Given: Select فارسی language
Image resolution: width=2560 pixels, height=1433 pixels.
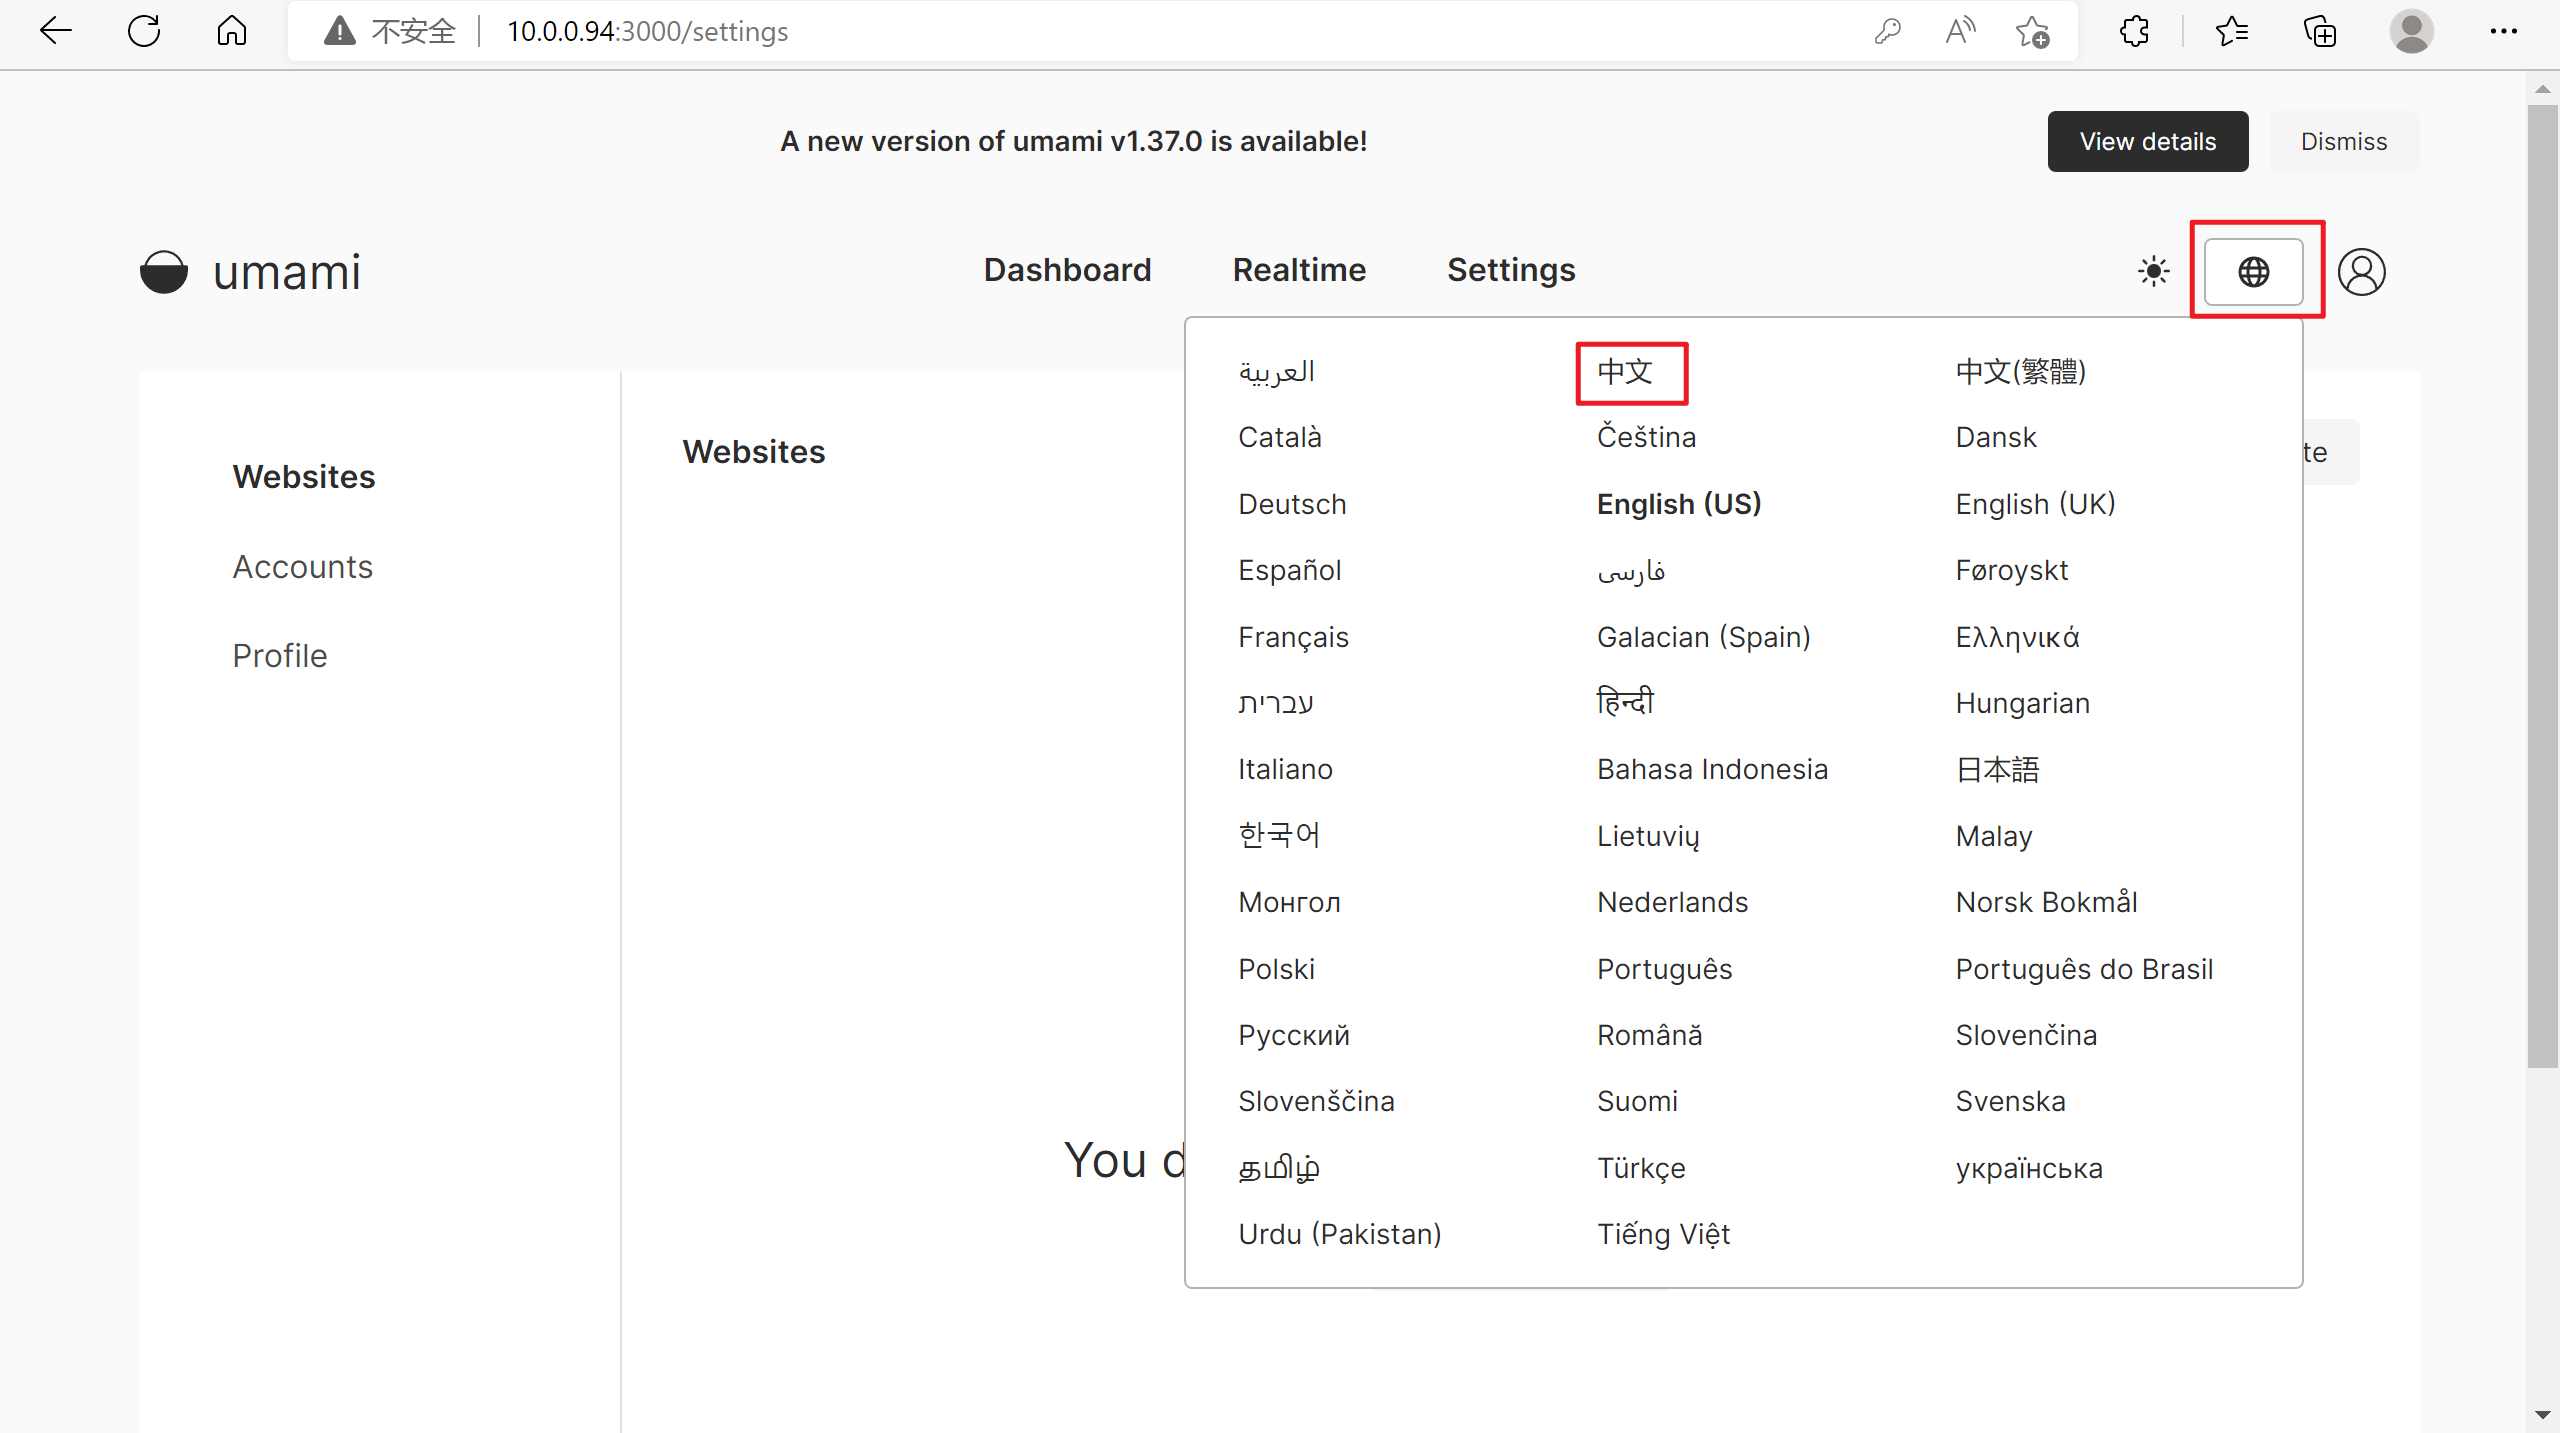Looking at the screenshot, I should coord(1631,570).
